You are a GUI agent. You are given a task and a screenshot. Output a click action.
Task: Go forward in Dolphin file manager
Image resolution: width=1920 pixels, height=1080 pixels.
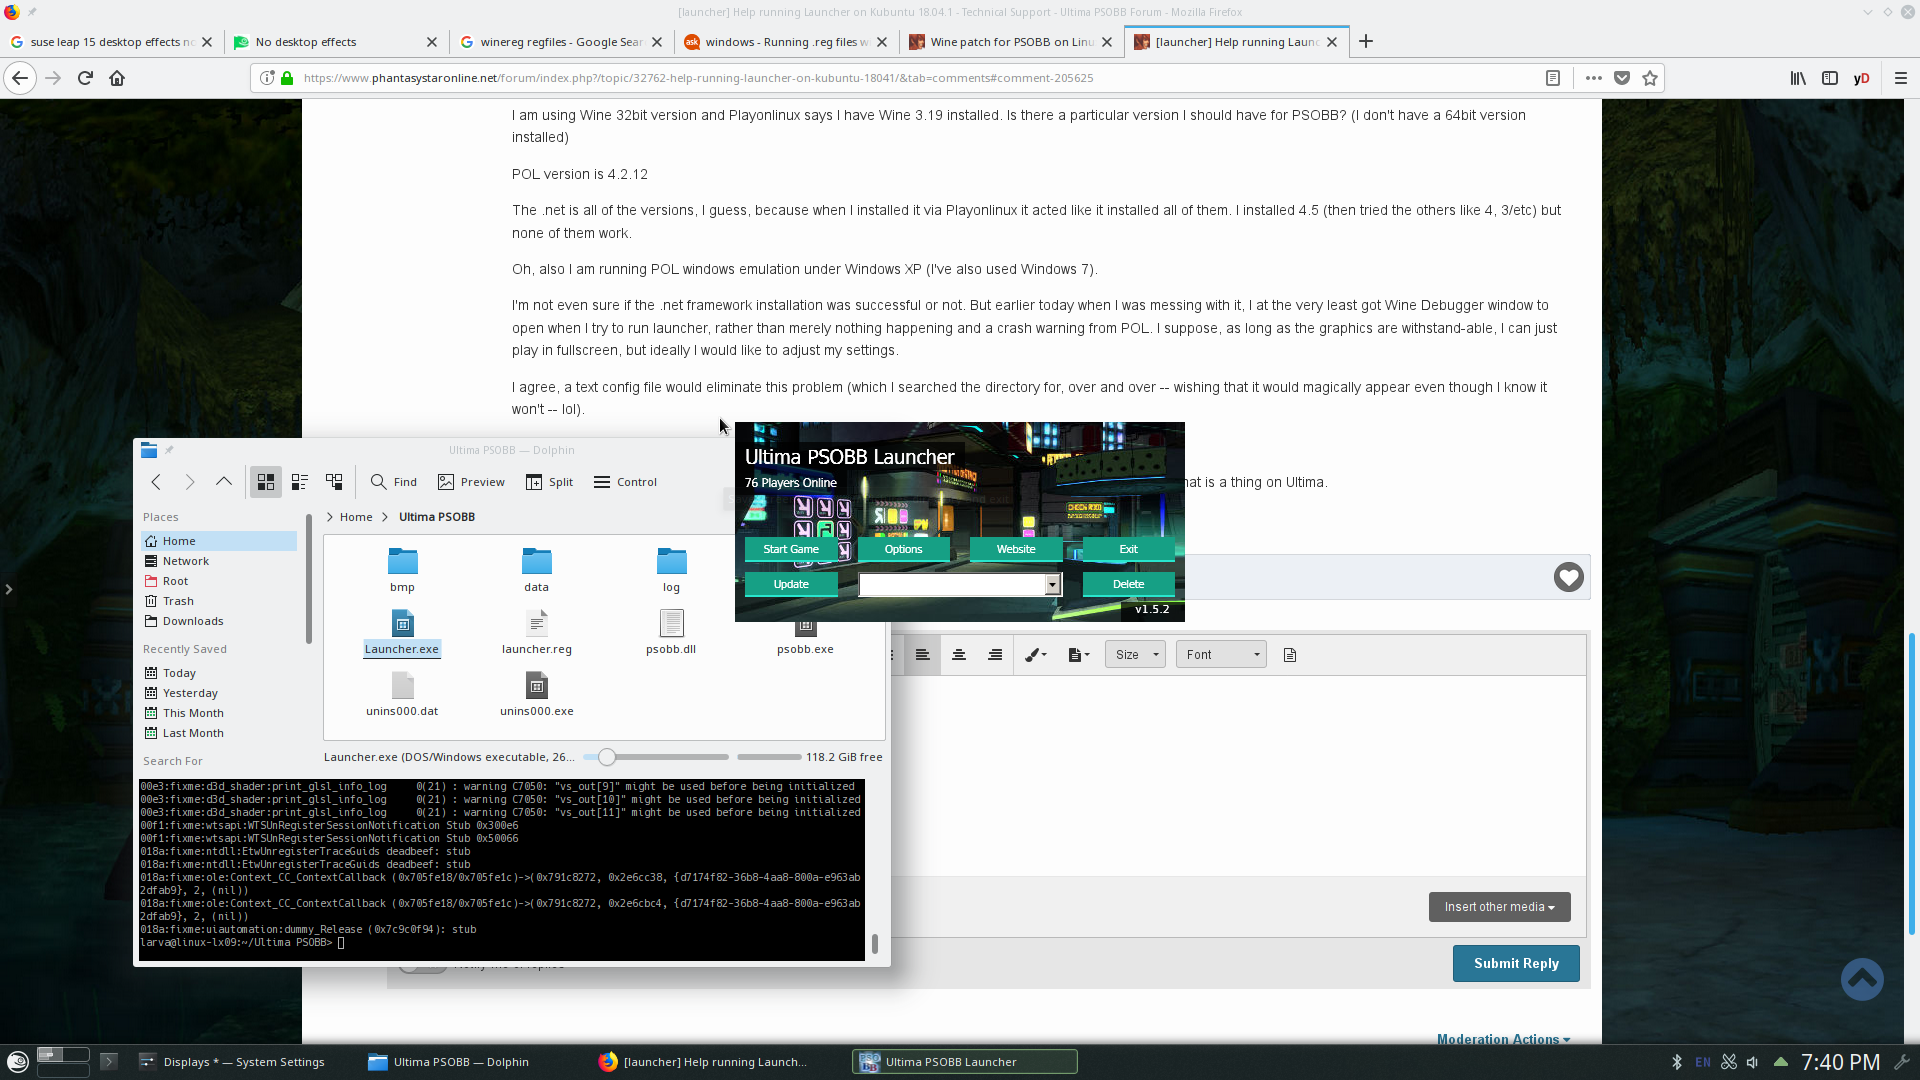190,482
